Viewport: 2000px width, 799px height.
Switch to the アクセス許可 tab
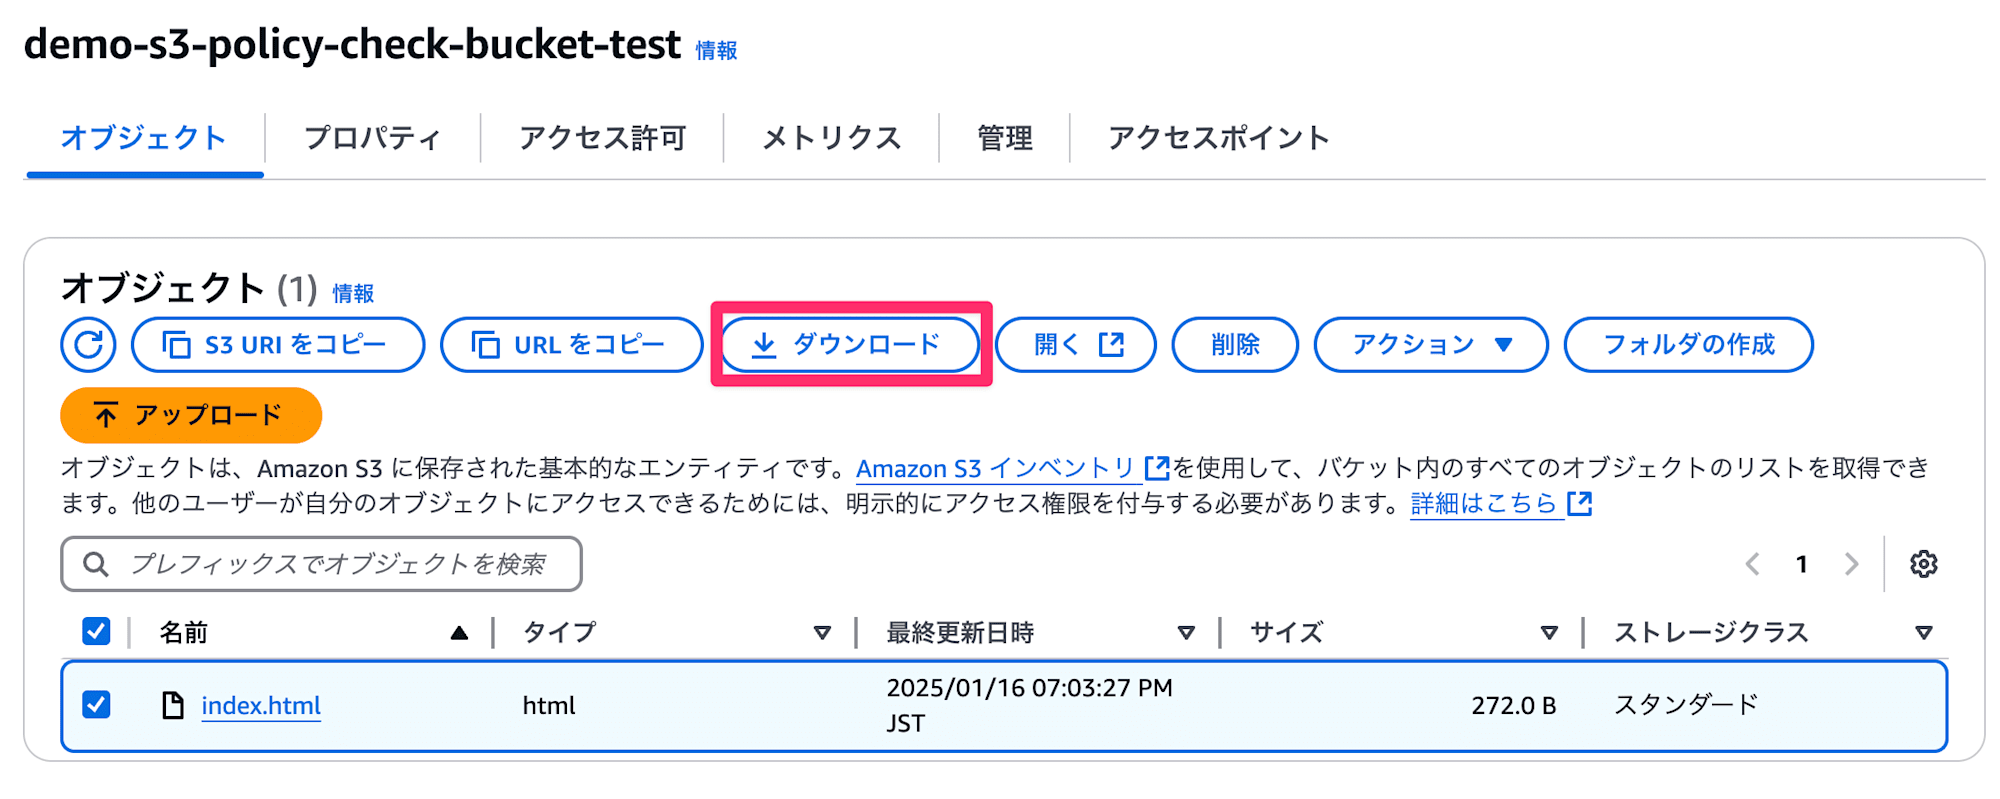click(x=602, y=138)
